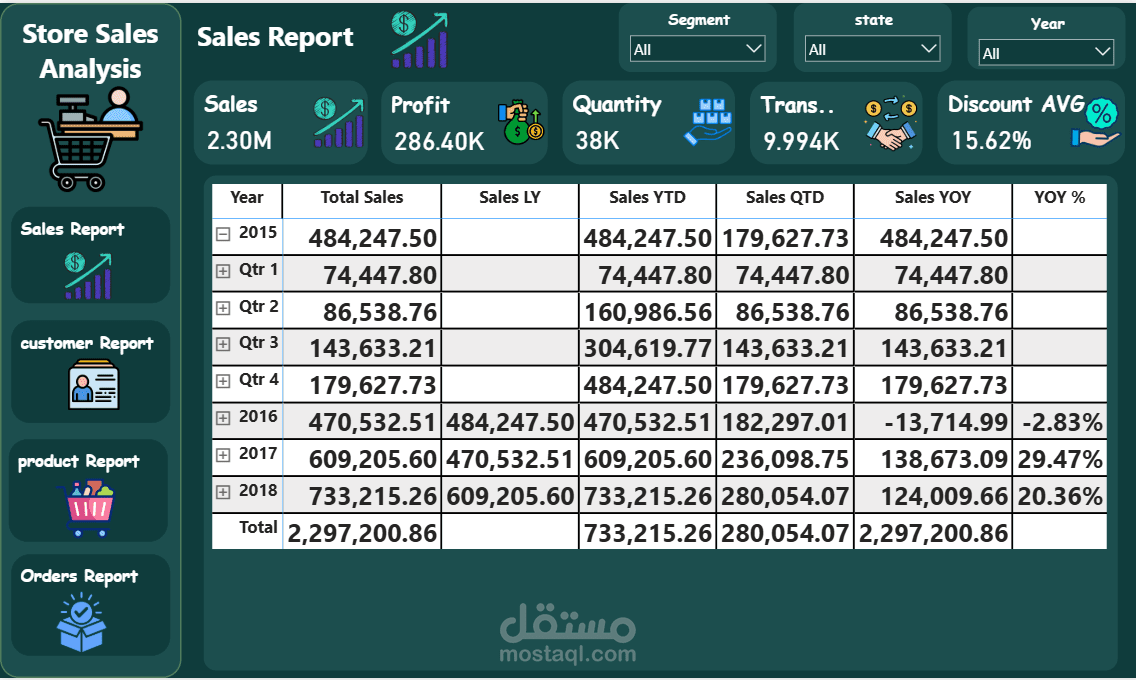Open the Orders Report page label
Screen dimensions: 1136x680
[x=79, y=576]
